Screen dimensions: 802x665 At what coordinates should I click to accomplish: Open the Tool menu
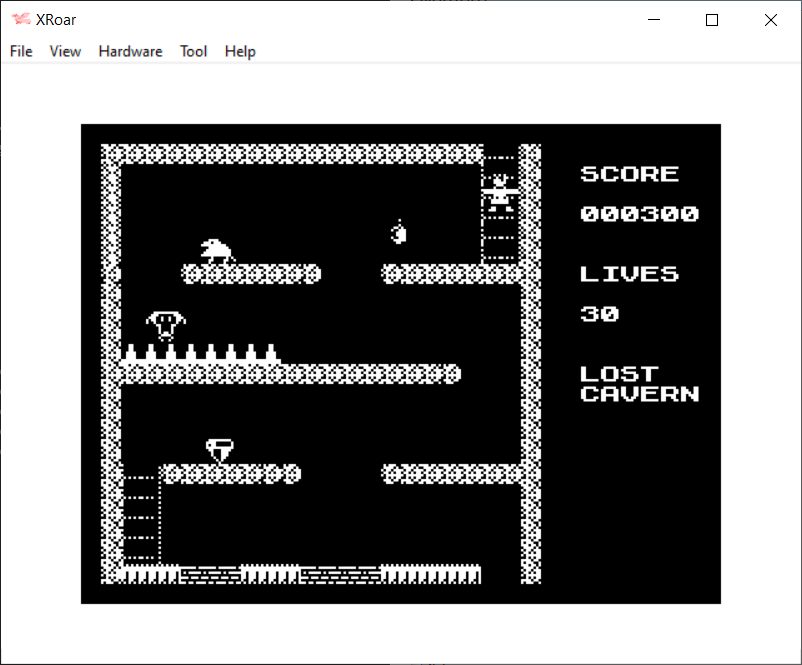point(193,51)
